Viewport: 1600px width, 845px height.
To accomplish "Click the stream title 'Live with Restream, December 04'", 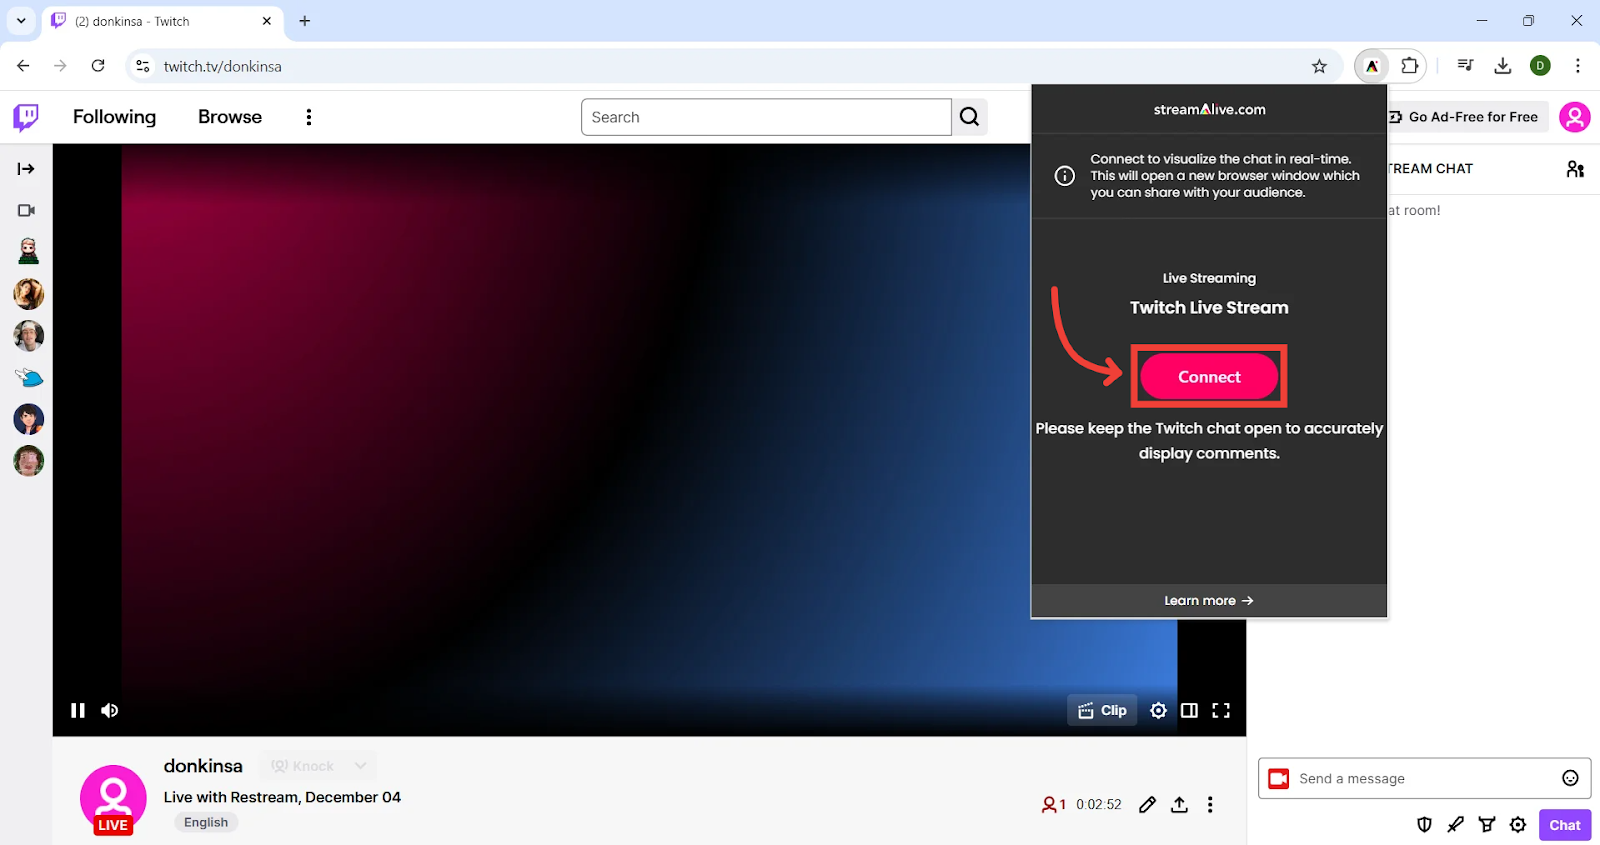I will tap(282, 797).
